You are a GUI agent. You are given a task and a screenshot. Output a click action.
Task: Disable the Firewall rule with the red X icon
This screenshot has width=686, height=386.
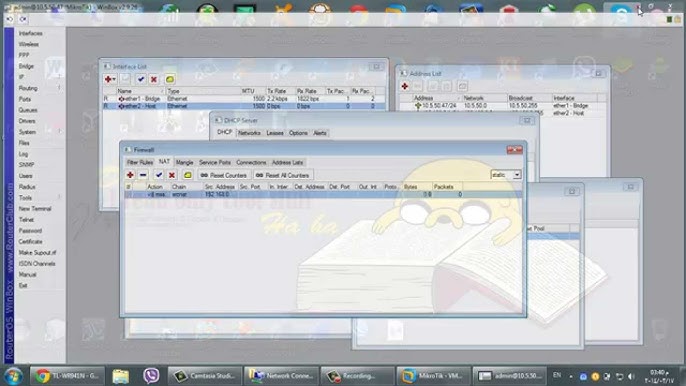click(172, 175)
